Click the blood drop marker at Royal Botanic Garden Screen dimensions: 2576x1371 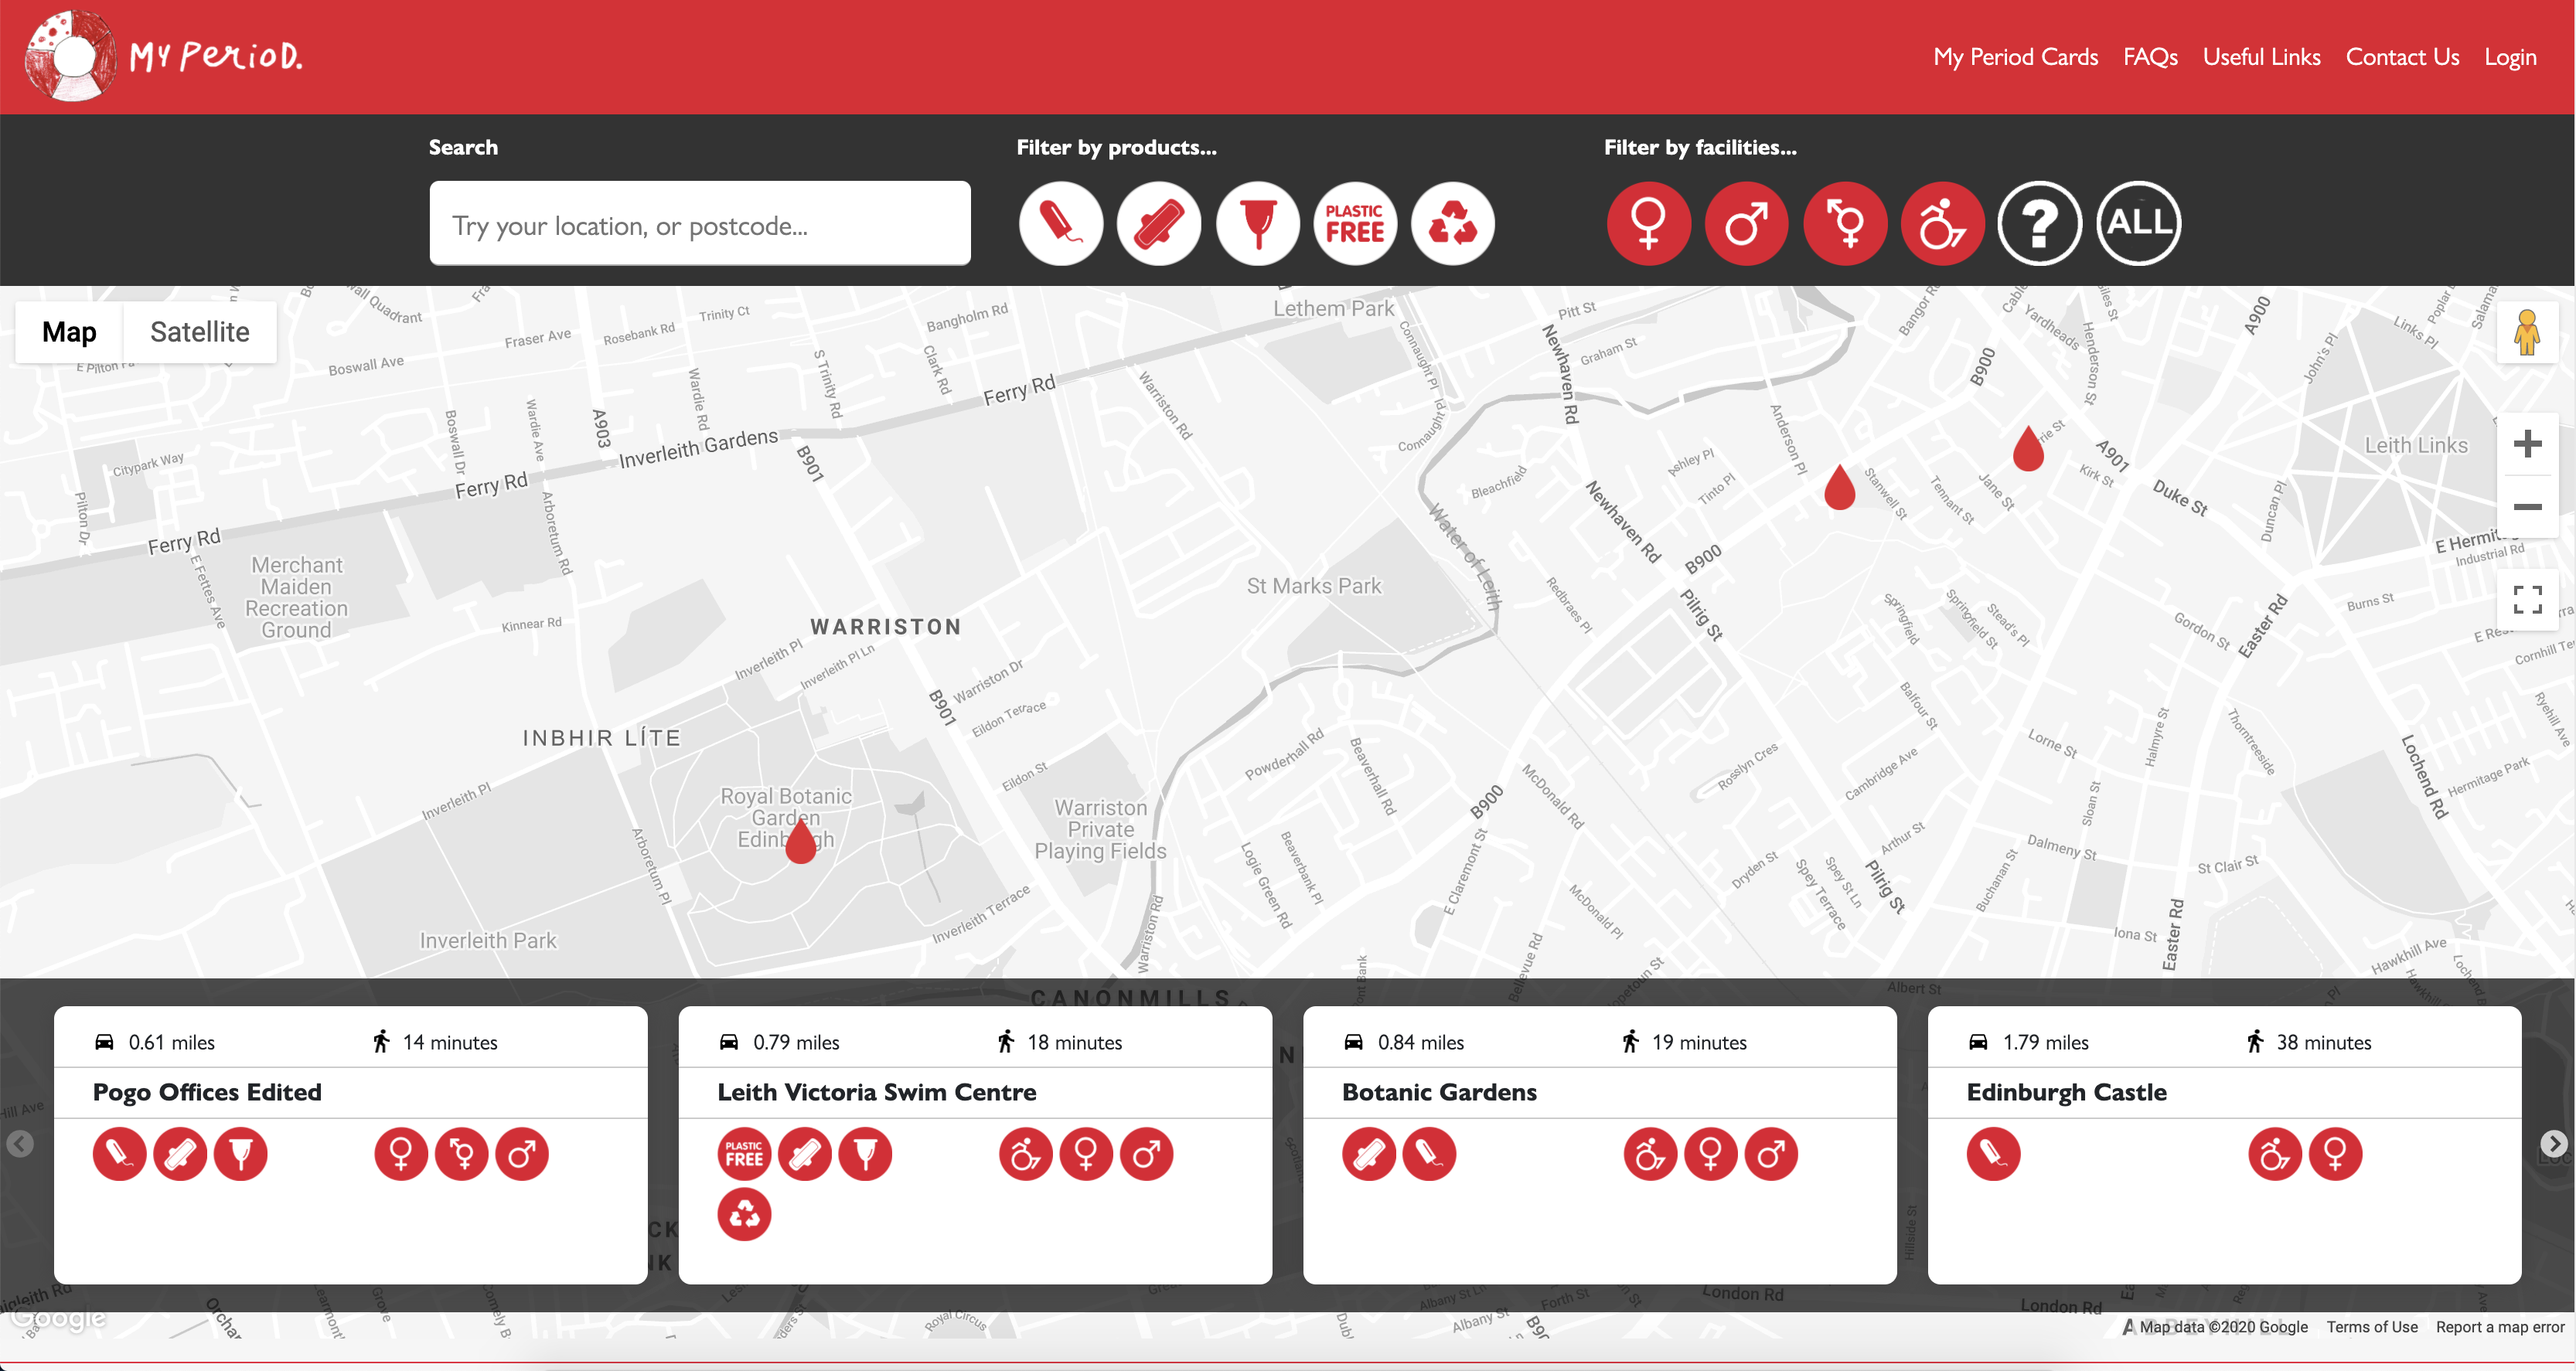pos(801,840)
